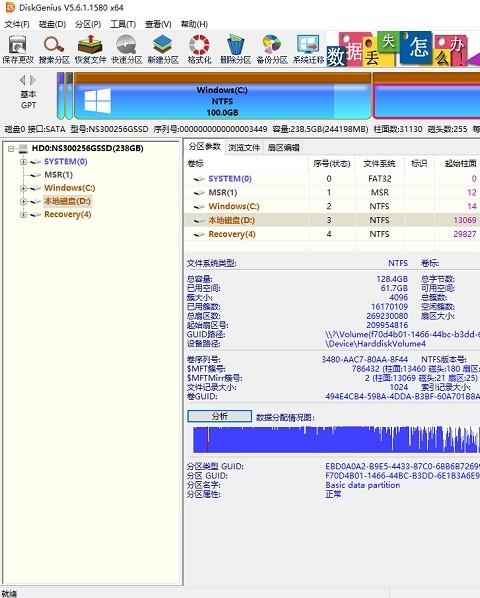
Task: Click the HD0 disk drive icon in tree
Action: [23, 148]
